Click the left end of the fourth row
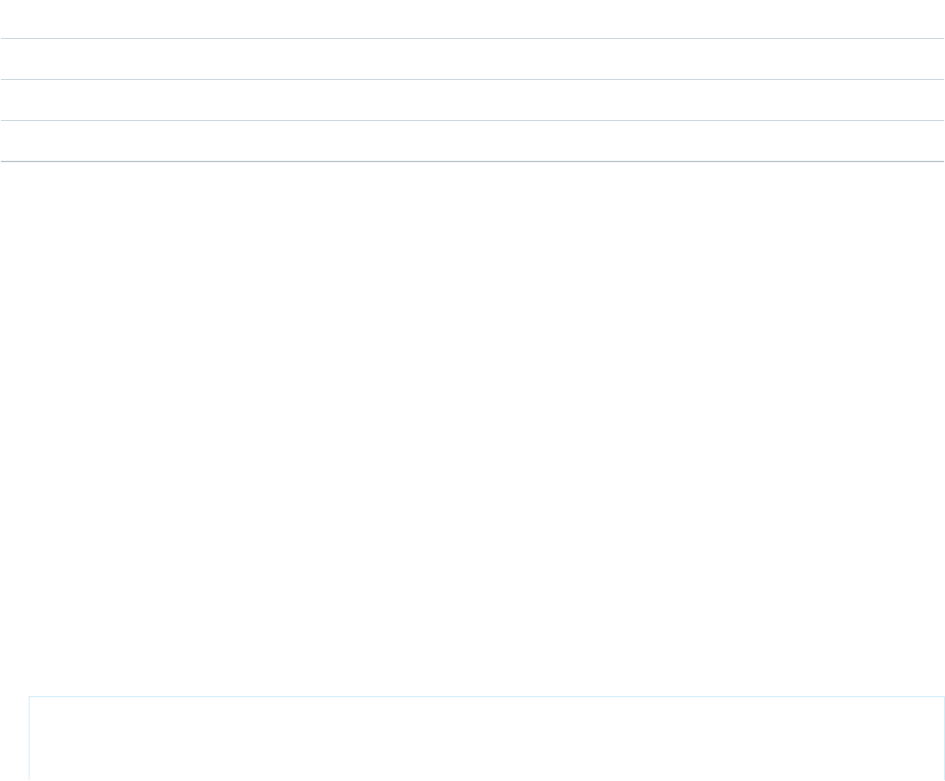This screenshot has height=781, width=945. [x=17, y=141]
